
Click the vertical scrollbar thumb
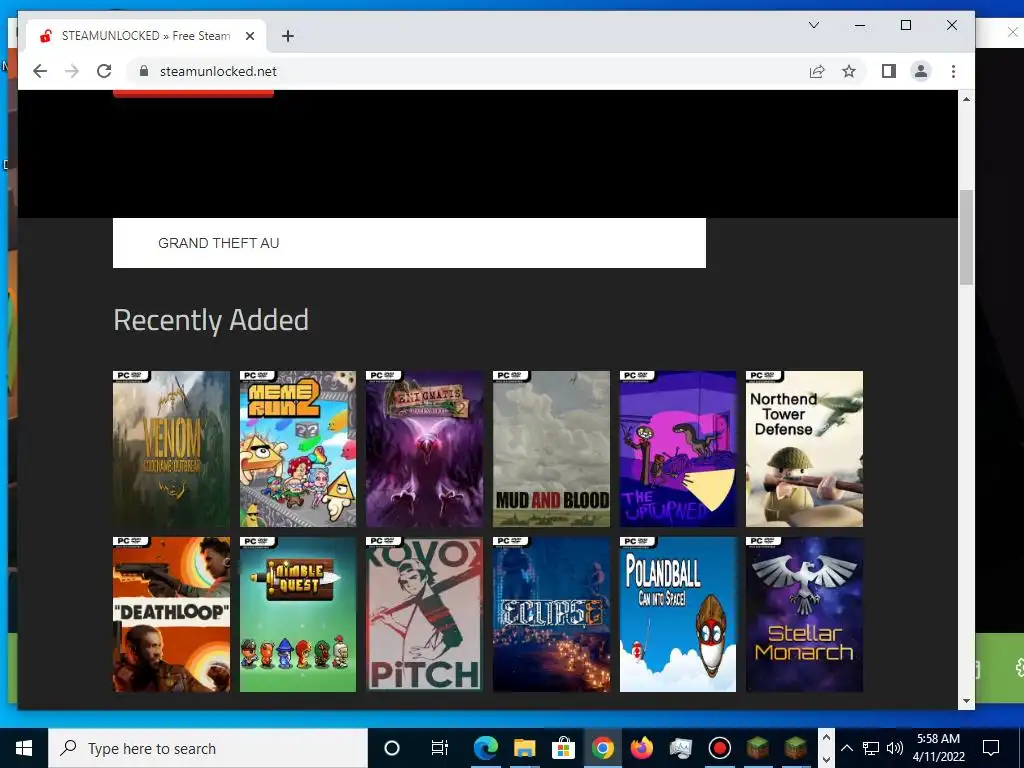pos(966,237)
